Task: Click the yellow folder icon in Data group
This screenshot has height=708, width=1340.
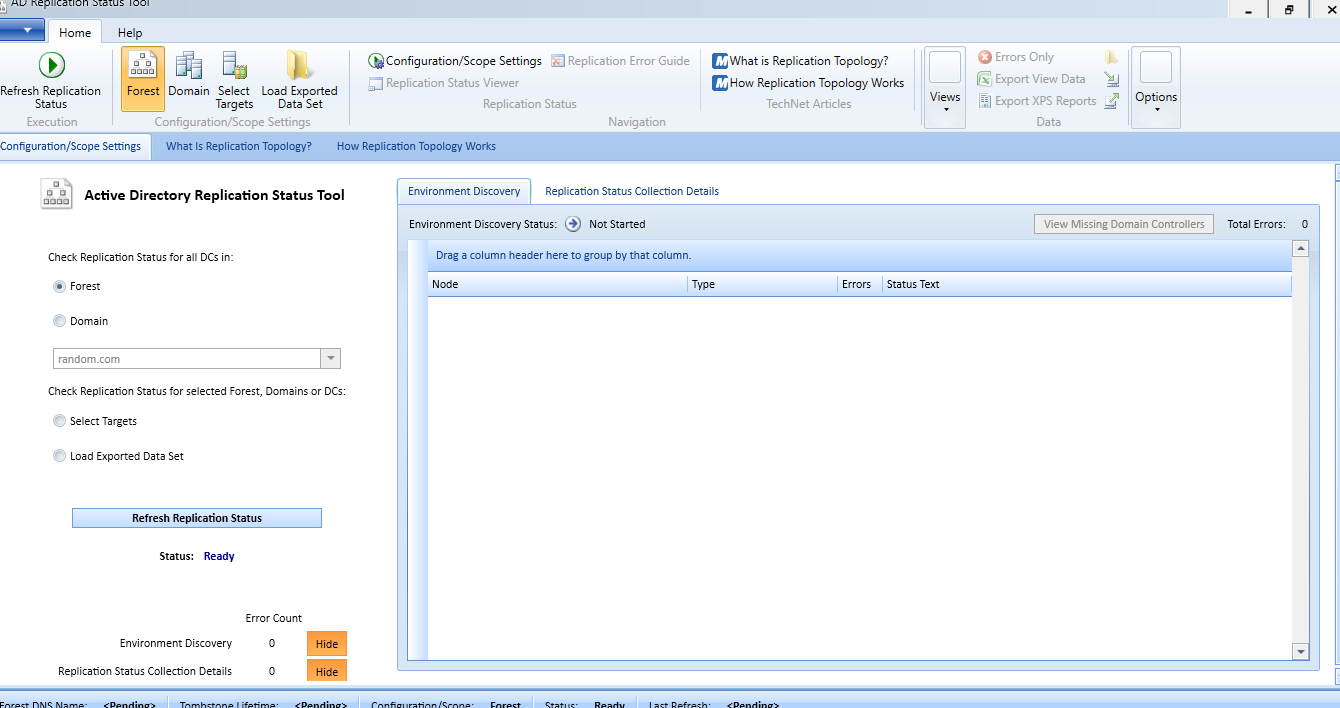Action: pyautogui.click(x=1112, y=57)
